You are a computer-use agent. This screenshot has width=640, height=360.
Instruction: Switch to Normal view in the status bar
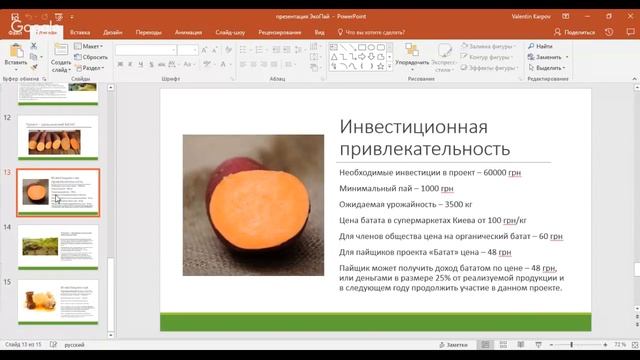point(485,345)
